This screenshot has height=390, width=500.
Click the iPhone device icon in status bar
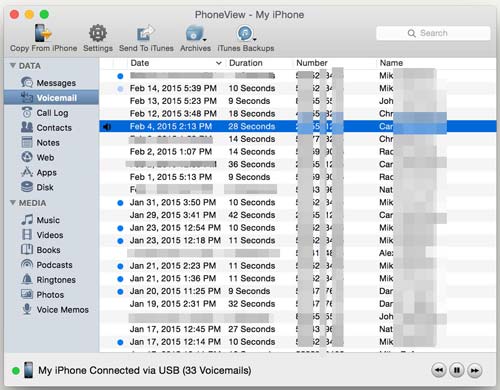pos(29,370)
